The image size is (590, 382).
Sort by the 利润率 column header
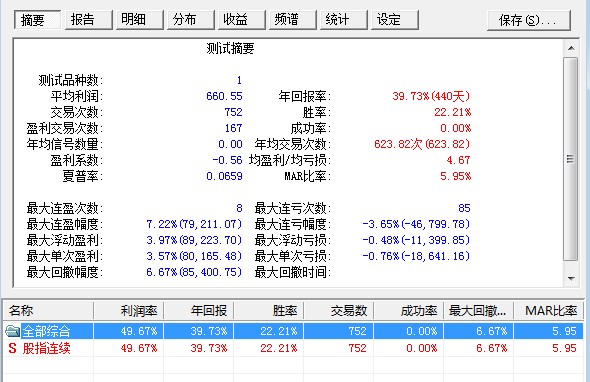coord(129,310)
